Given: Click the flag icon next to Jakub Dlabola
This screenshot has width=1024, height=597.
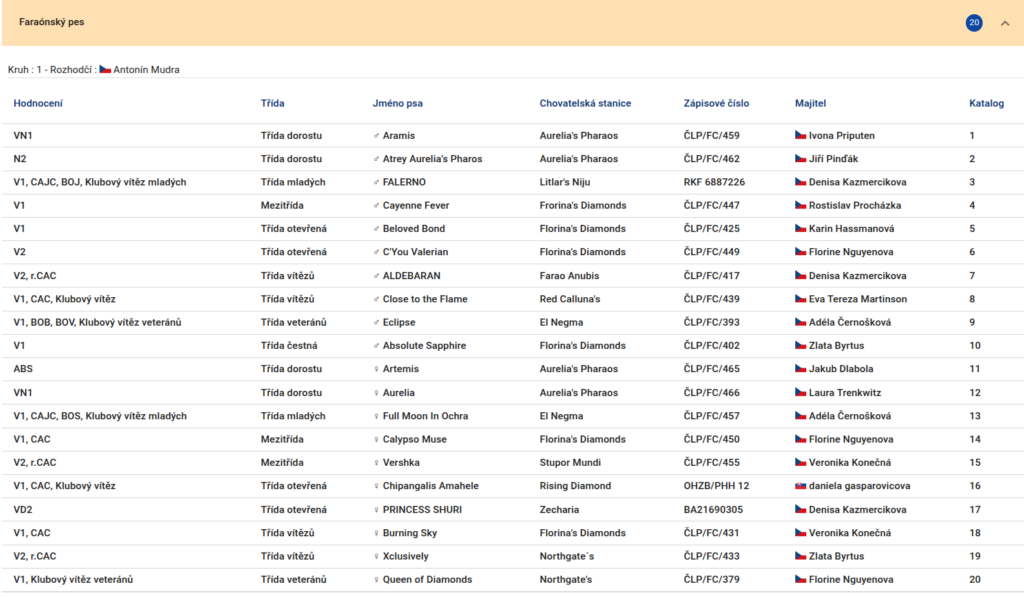Looking at the screenshot, I should pyautogui.click(x=801, y=369).
